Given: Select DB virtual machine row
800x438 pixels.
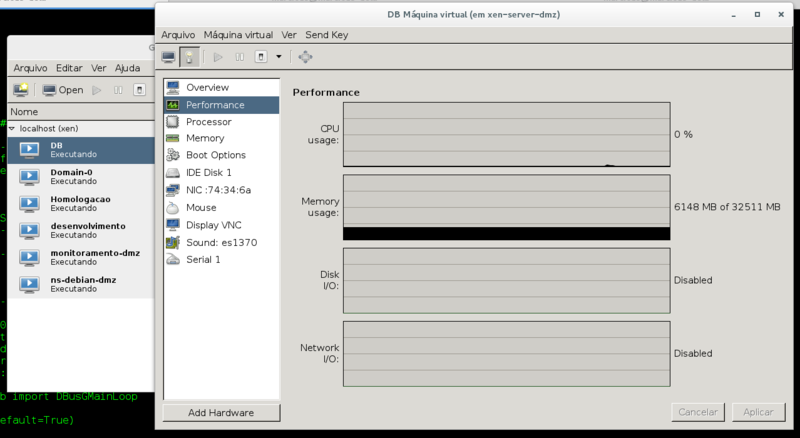Looking at the screenshot, I should (x=81, y=150).
